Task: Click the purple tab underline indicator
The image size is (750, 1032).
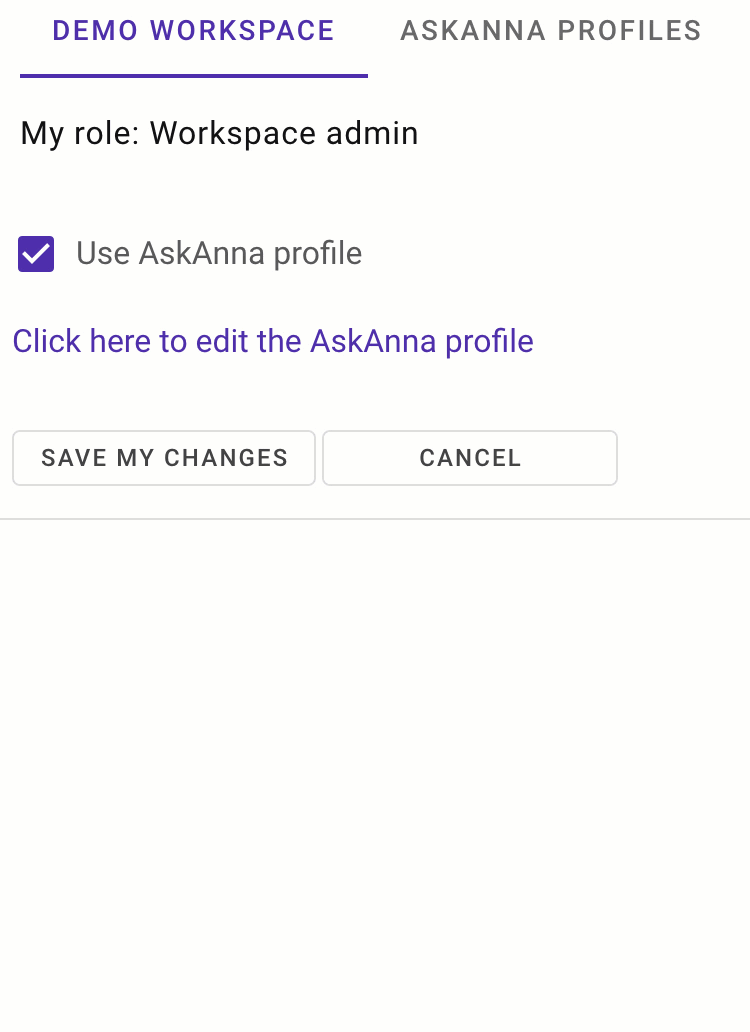Action: coord(193,71)
